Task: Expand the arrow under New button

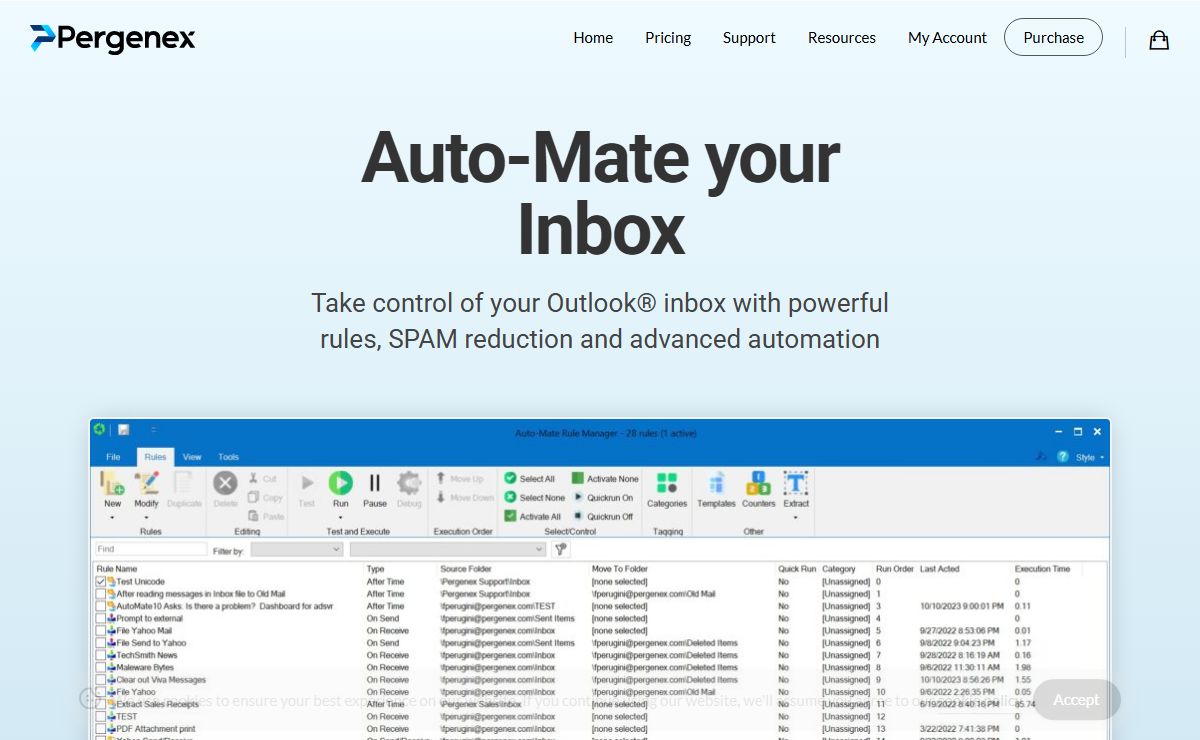Action: pyautogui.click(x=113, y=518)
